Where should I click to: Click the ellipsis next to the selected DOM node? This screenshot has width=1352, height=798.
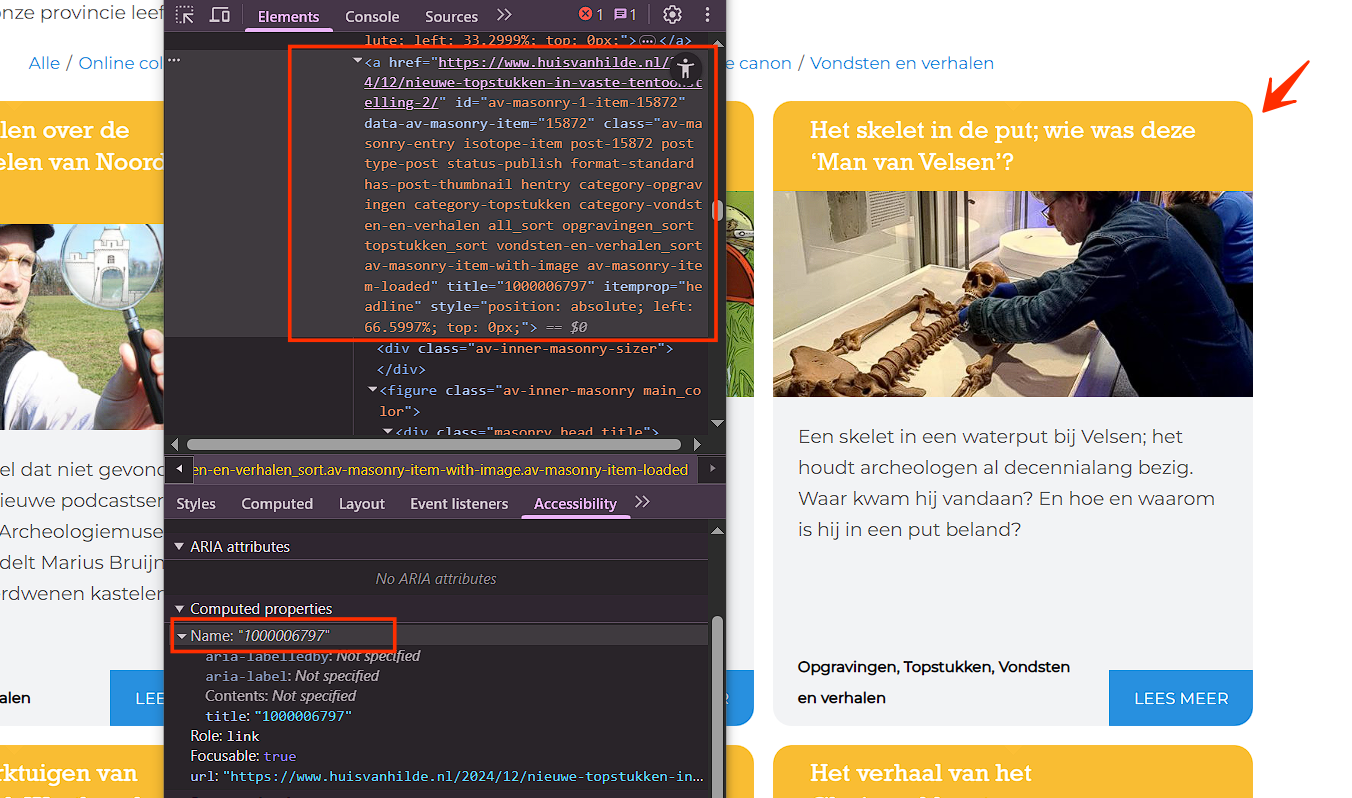[x=174, y=61]
